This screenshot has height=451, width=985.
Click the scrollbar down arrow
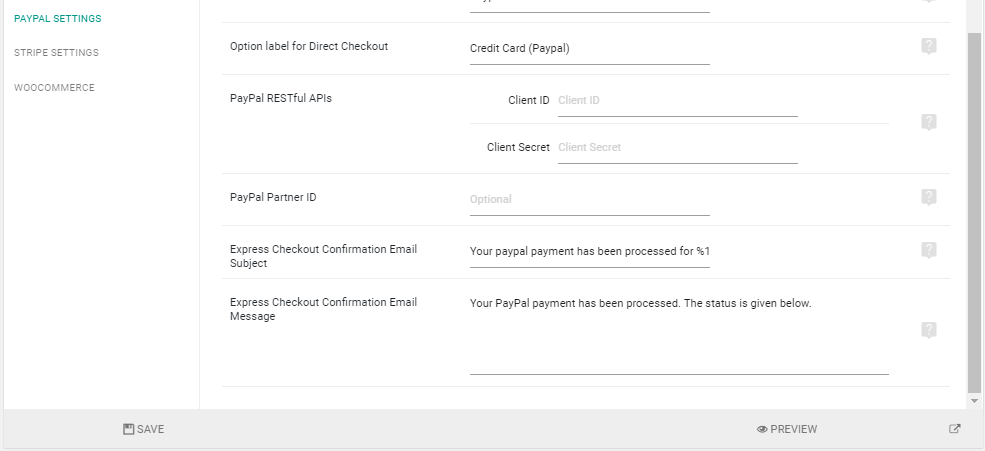click(x=974, y=401)
